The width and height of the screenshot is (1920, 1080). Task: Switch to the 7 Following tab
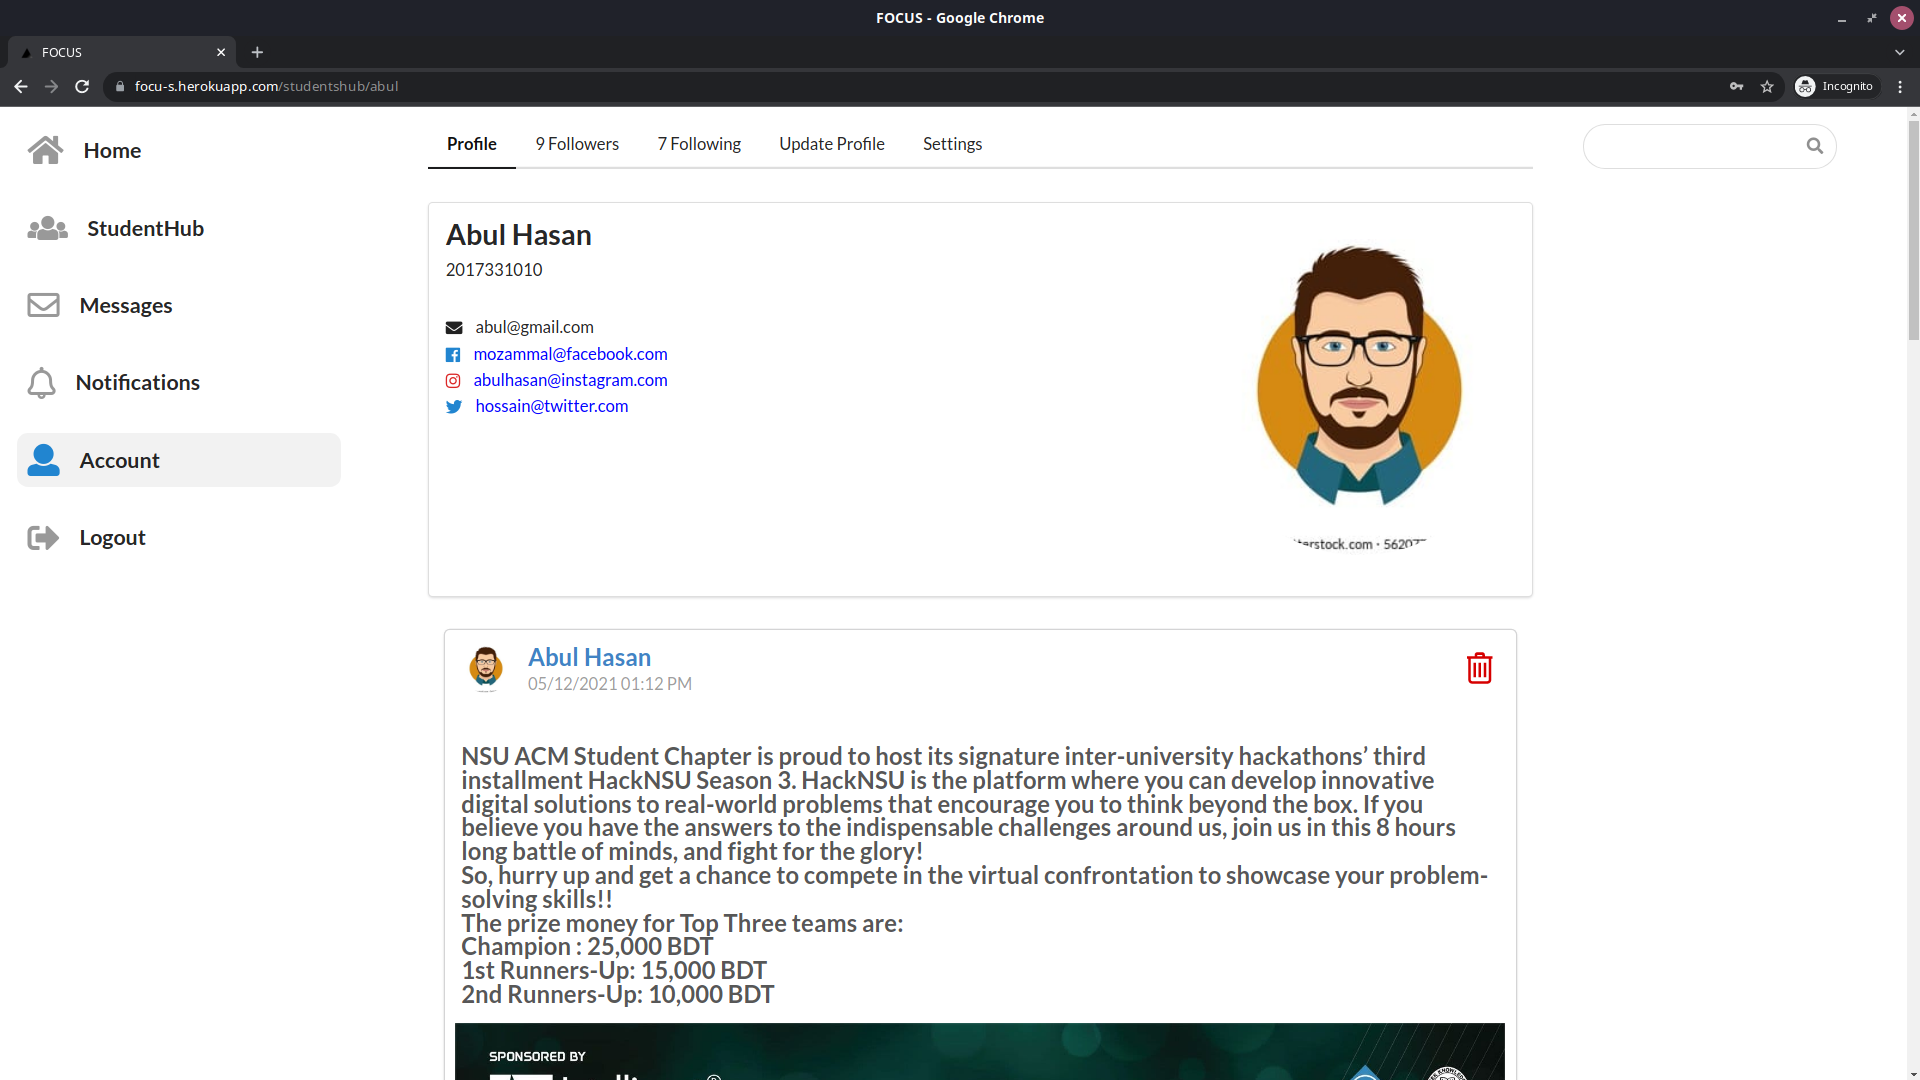tap(699, 144)
